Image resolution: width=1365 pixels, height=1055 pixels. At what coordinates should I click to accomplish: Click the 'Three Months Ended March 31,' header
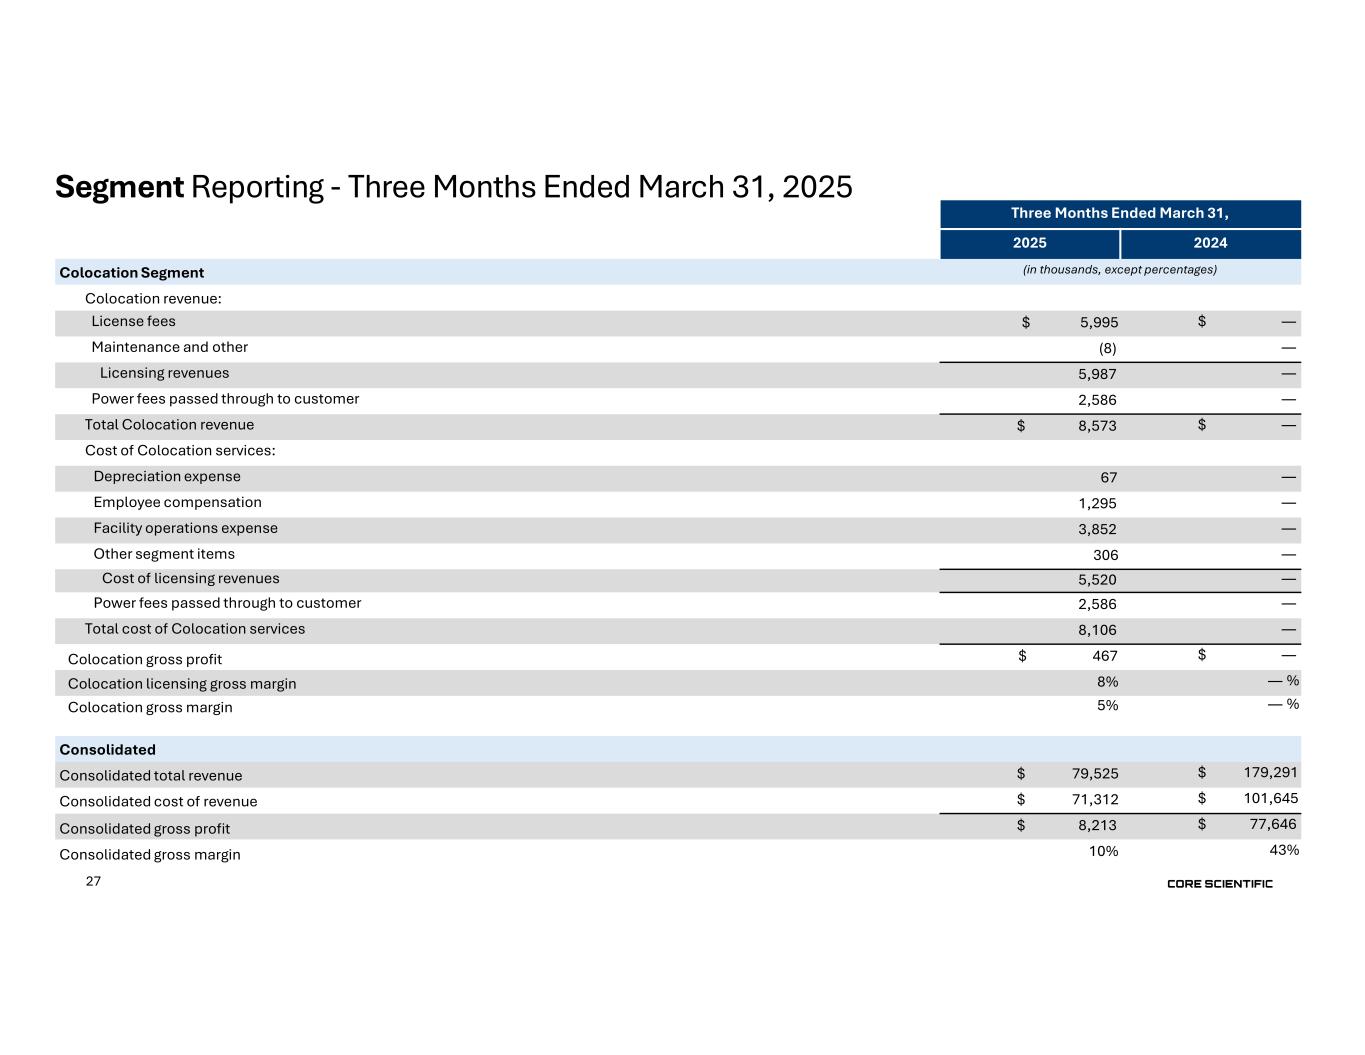pyautogui.click(x=1119, y=213)
